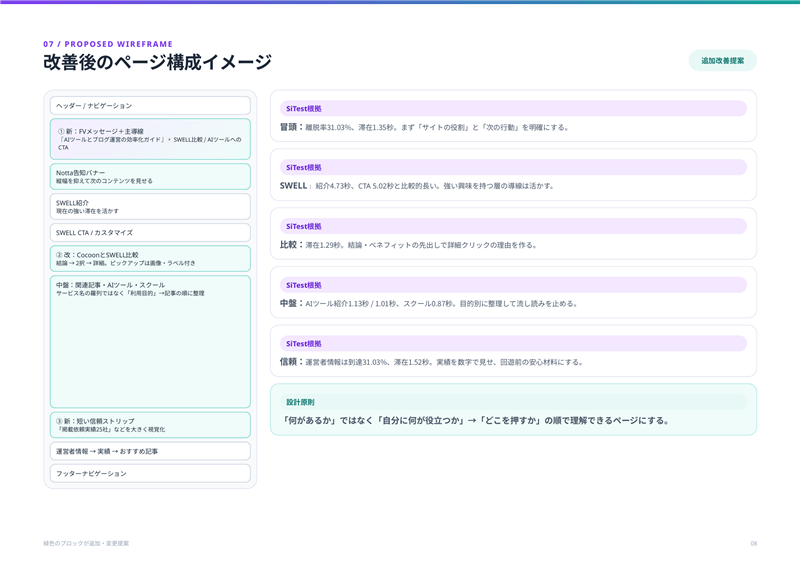The width and height of the screenshot is (800, 566).
Task: Click the 運営者情報 → 実績 → おすすめ記事 block
Action: coord(150,451)
